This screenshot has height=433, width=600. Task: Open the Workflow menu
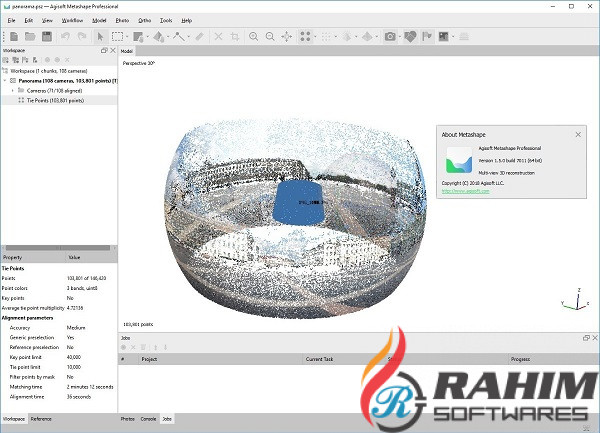click(72, 21)
